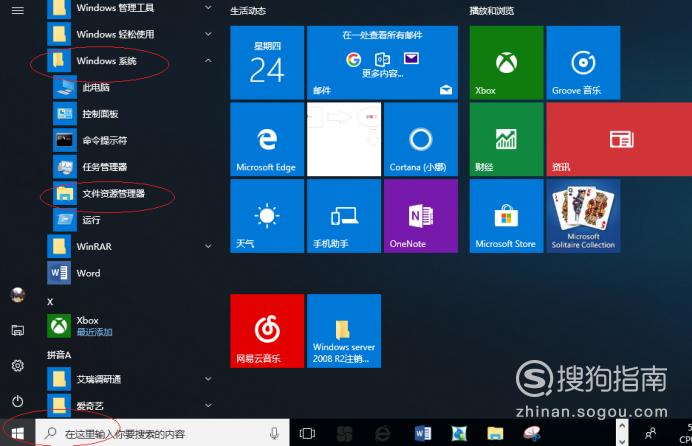
Task: Open Windows server 2008 R2 folder tile
Action: point(344,331)
